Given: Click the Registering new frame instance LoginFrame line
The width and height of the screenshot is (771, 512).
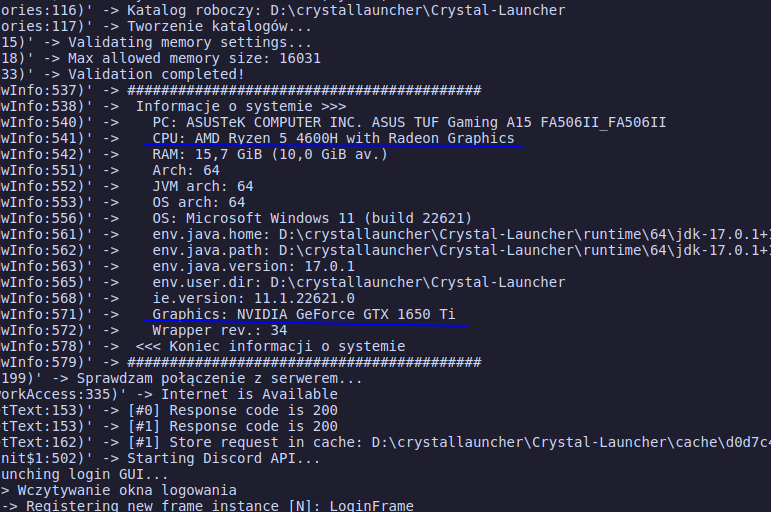Looking at the screenshot, I should (x=220, y=505).
